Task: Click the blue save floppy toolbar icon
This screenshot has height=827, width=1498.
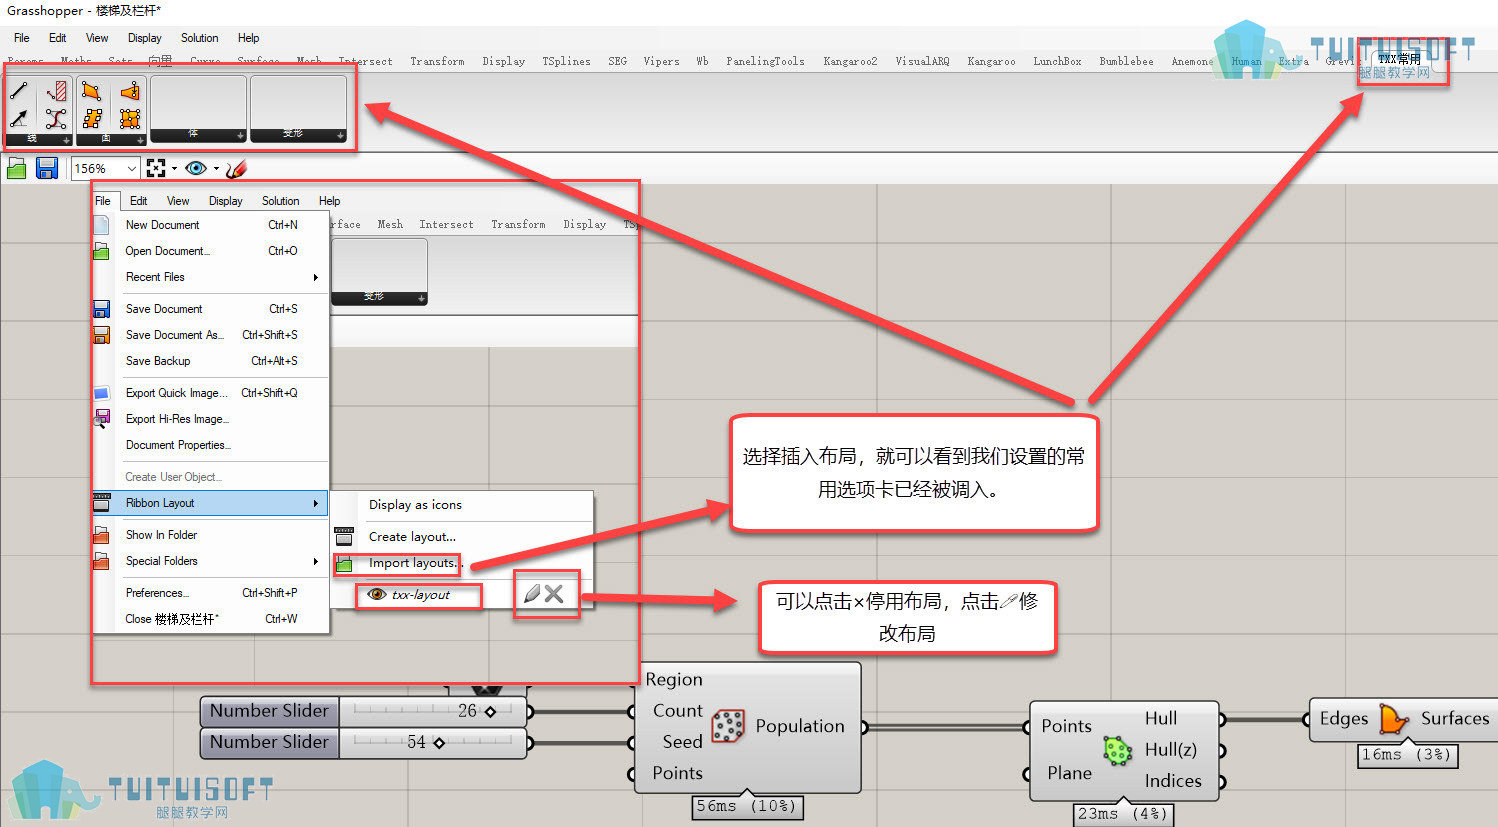Action: 47,169
